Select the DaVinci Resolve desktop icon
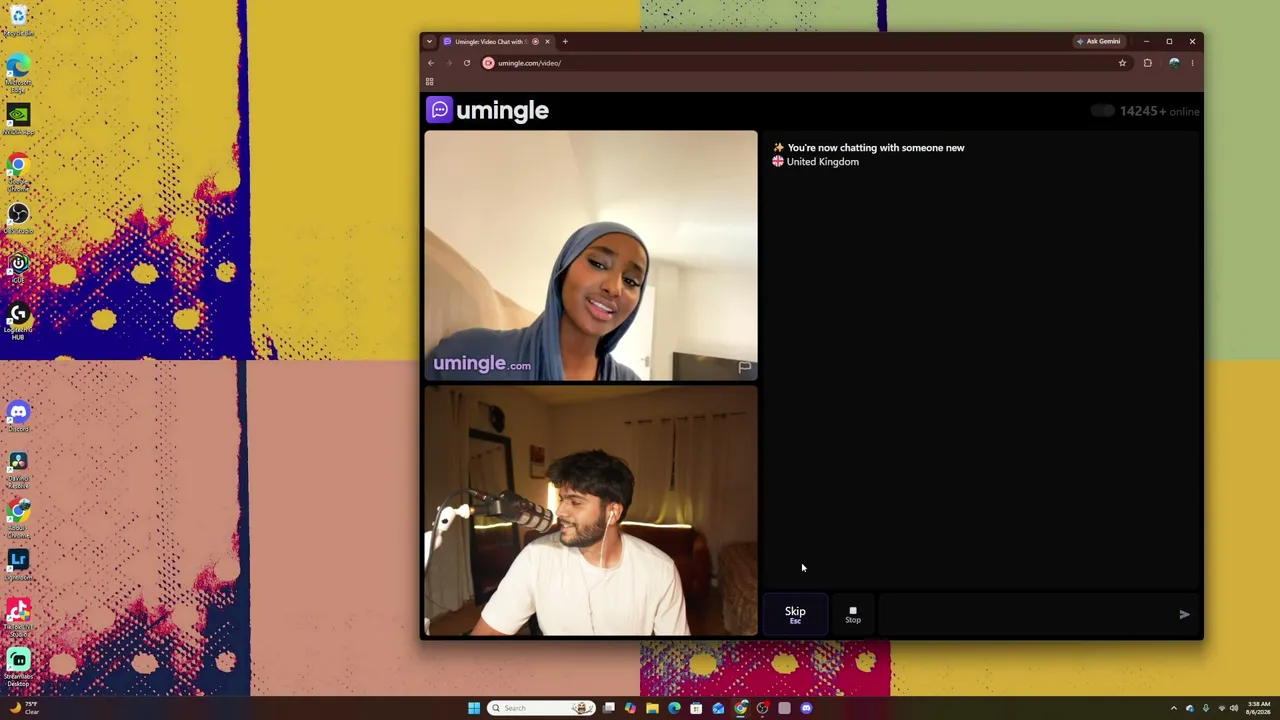 (18, 470)
